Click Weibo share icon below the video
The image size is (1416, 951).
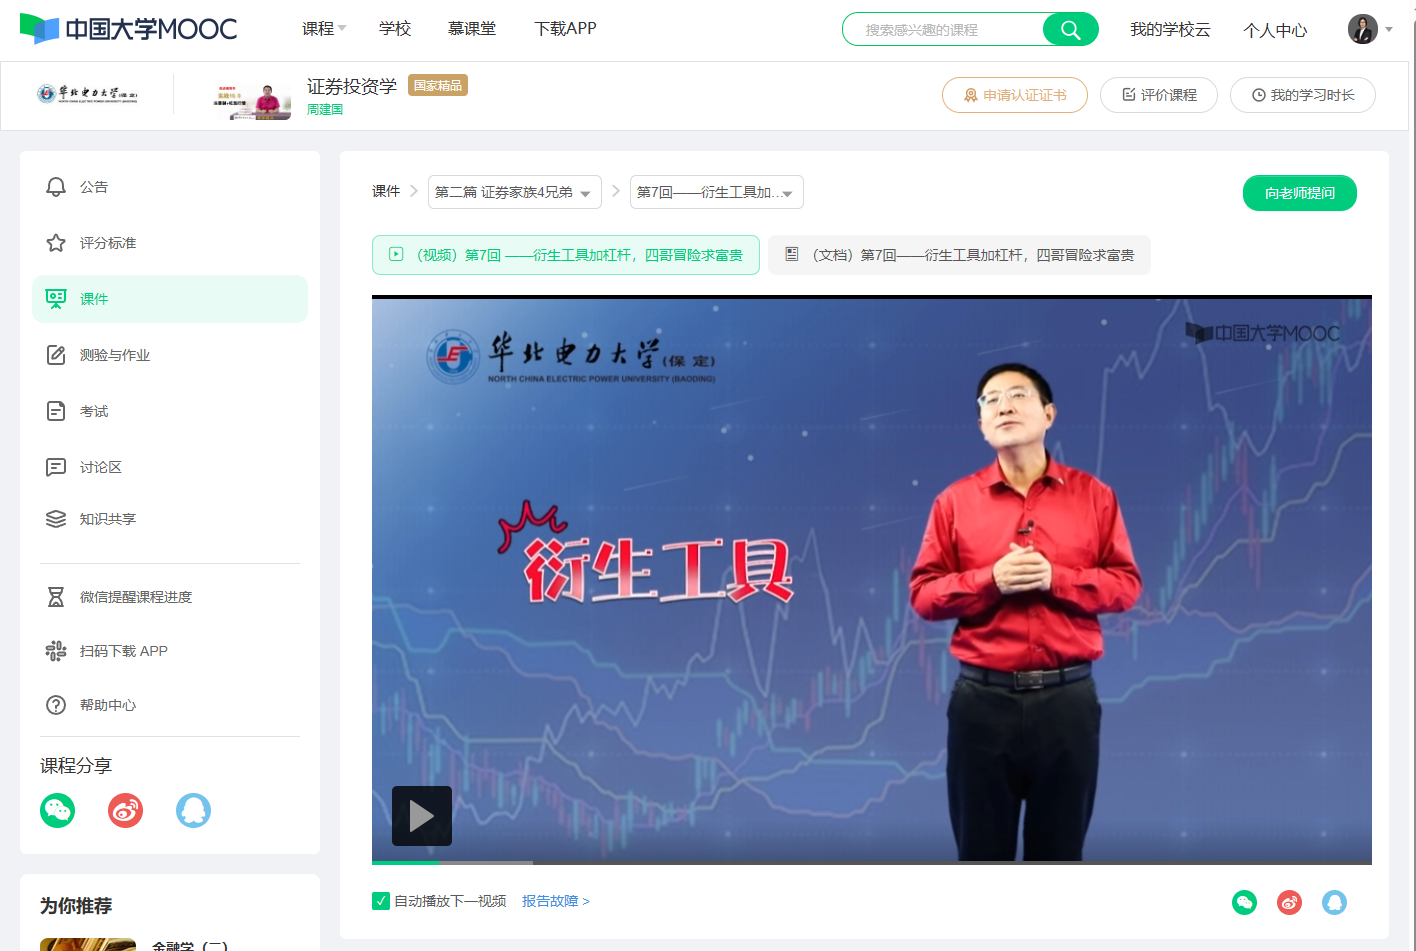1290,903
